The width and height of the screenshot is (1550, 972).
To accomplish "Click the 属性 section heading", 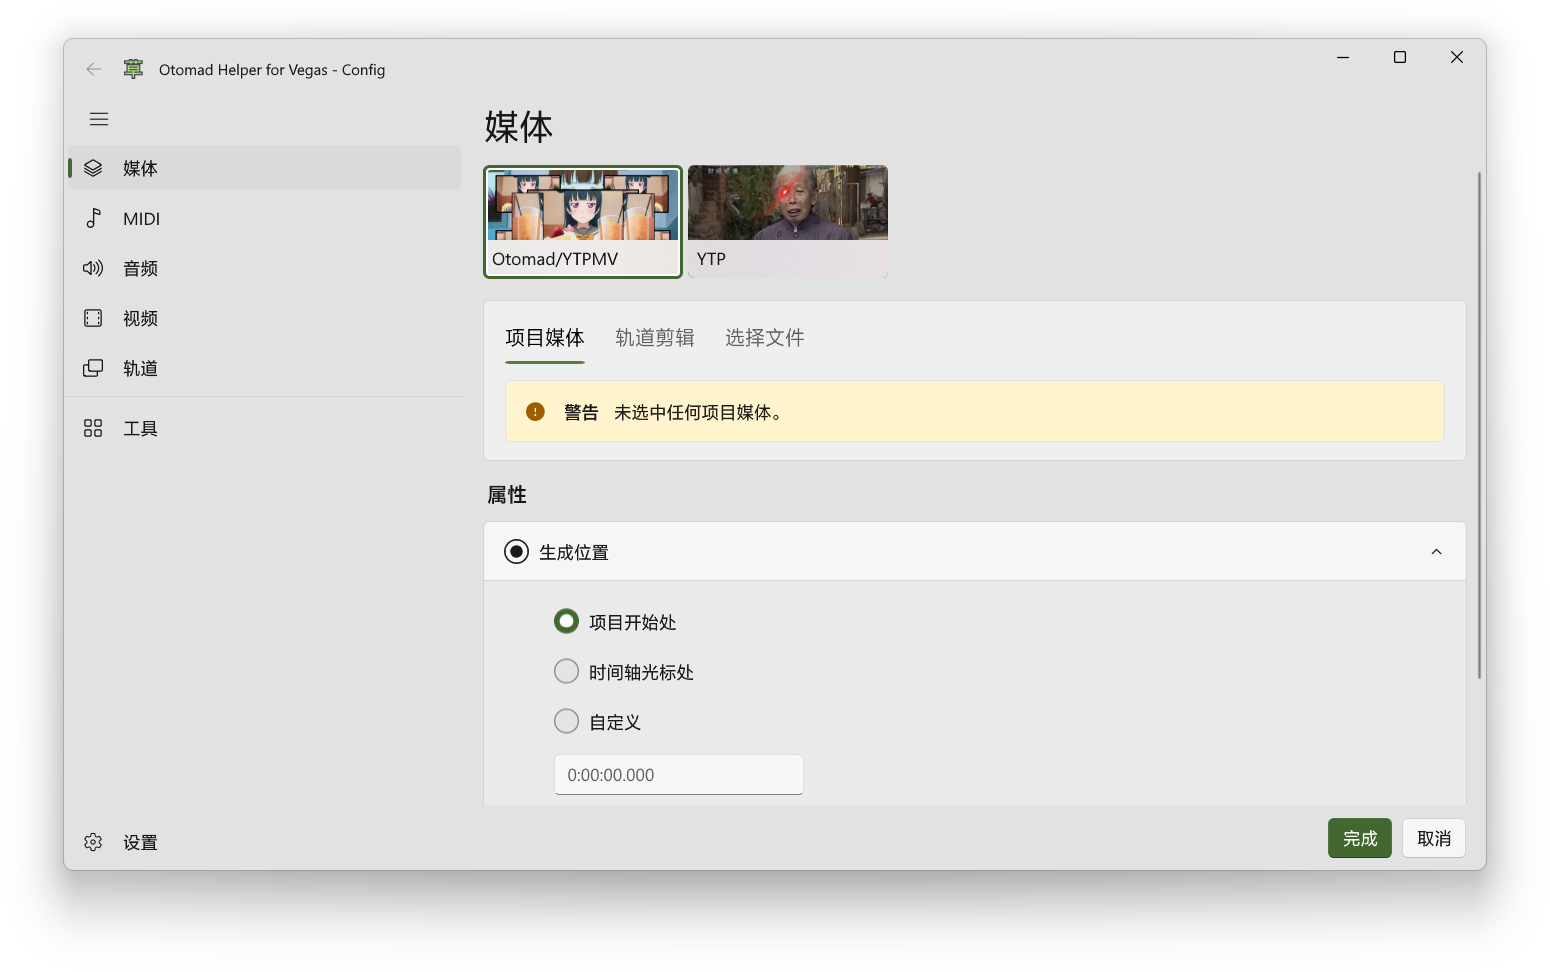I will [507, 495].
